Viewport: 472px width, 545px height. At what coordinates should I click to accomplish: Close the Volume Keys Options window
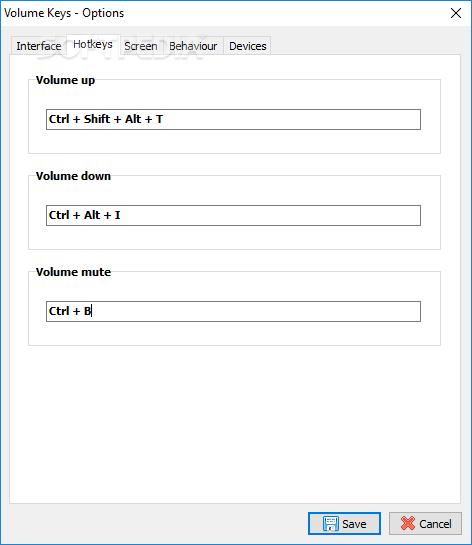(x=456, y=13)
